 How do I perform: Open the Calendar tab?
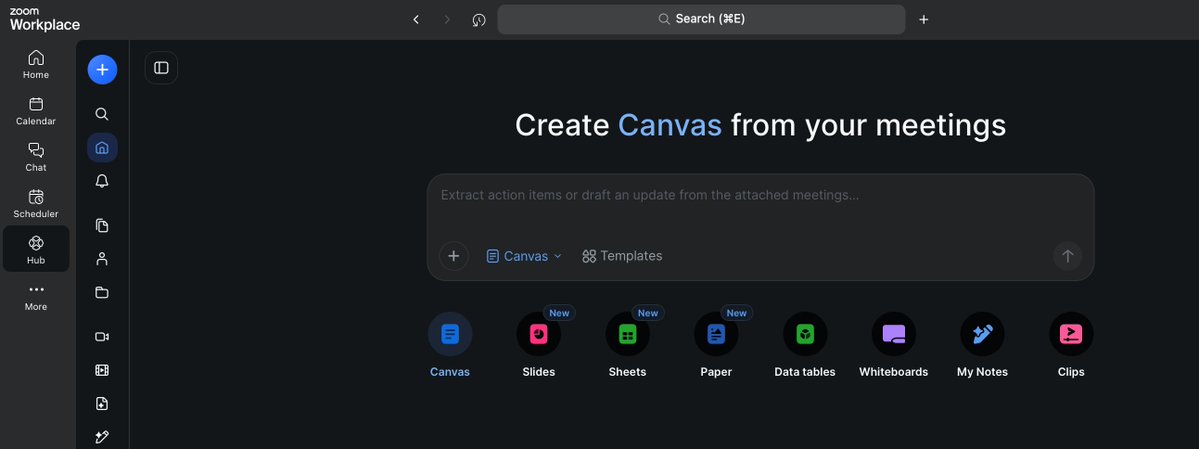coord(36,111)
